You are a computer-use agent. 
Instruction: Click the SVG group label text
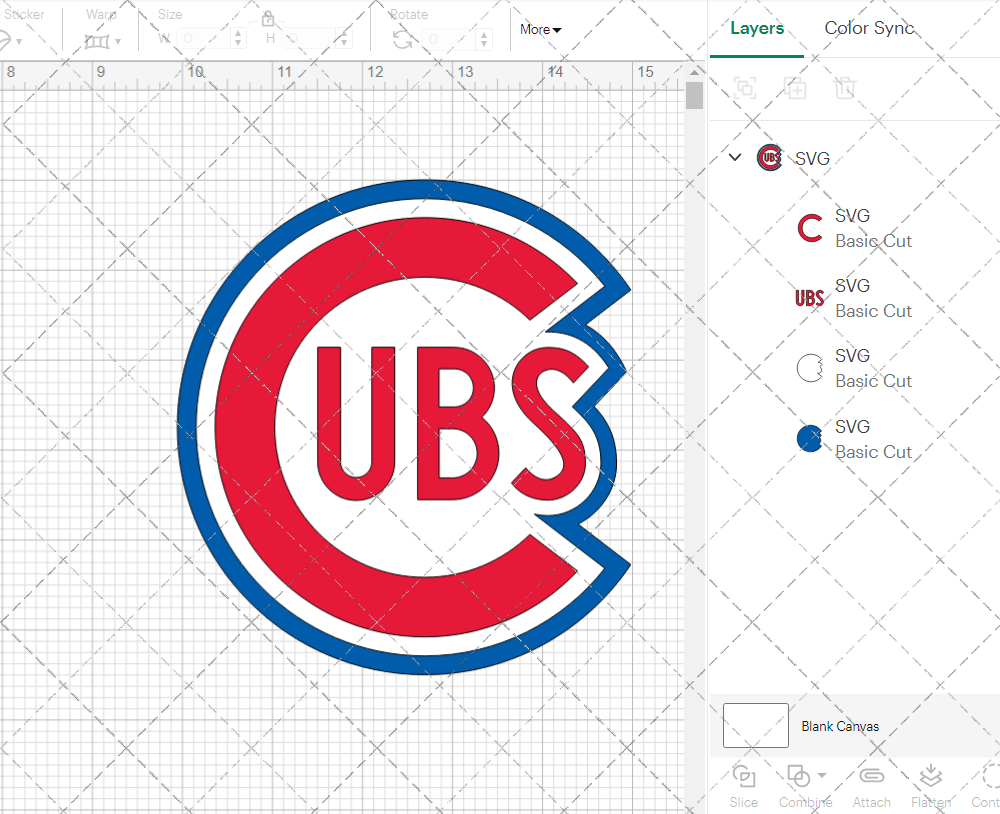[x=812, y=158]
